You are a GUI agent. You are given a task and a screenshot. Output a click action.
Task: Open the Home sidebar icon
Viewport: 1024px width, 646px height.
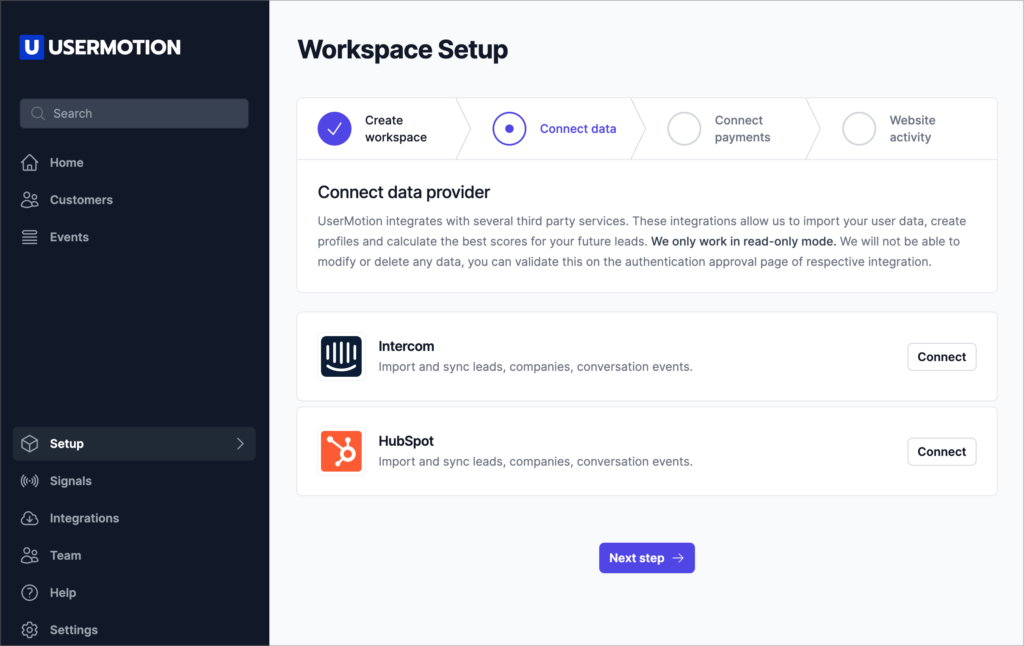[30, 162]
